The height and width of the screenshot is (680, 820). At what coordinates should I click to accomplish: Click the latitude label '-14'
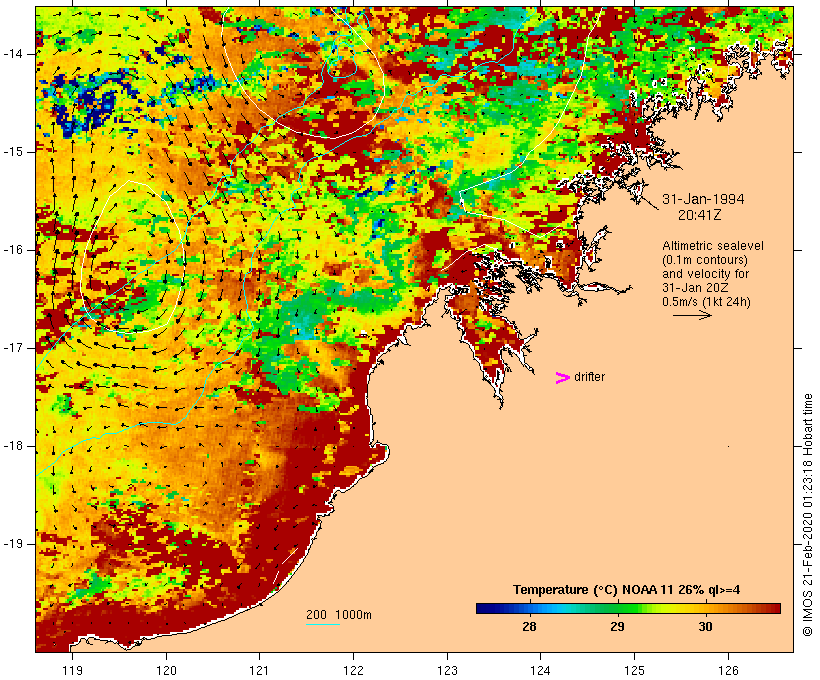(x=13, y=54)
